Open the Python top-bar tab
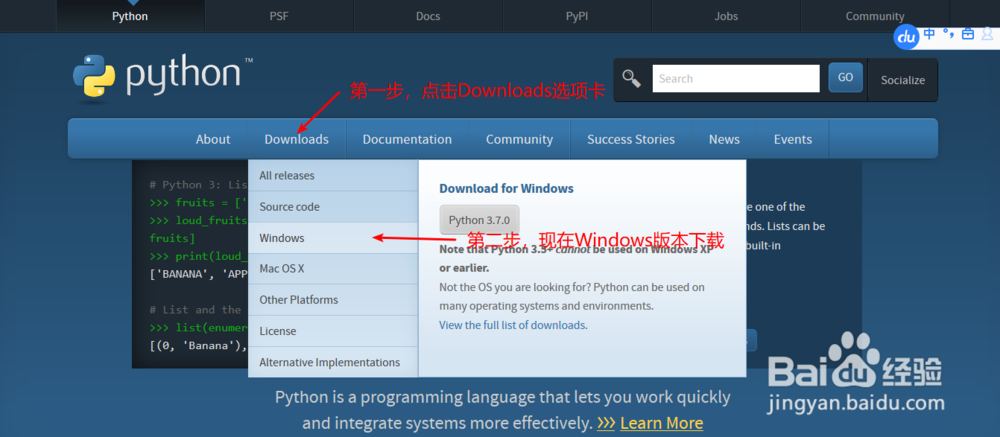This screenshot has height=437, width=1000. (130, 16)
